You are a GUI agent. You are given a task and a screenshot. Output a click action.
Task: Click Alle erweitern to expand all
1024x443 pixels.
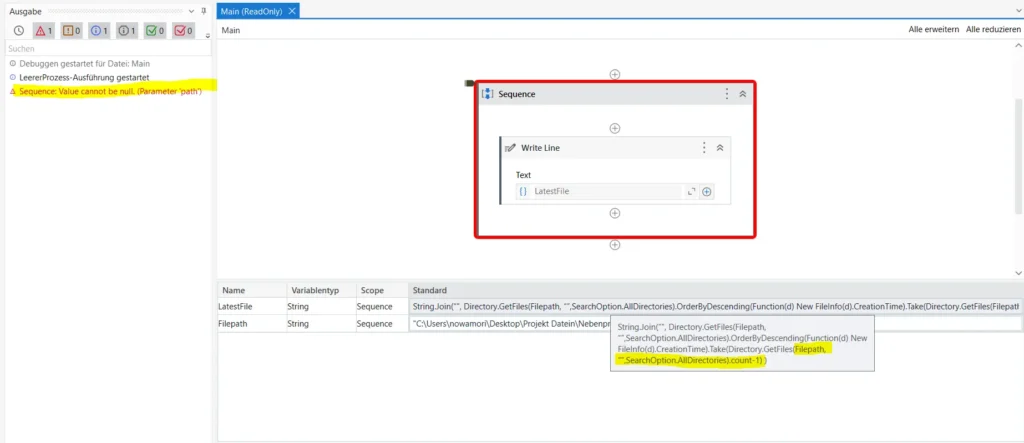(x=934, y=29)
